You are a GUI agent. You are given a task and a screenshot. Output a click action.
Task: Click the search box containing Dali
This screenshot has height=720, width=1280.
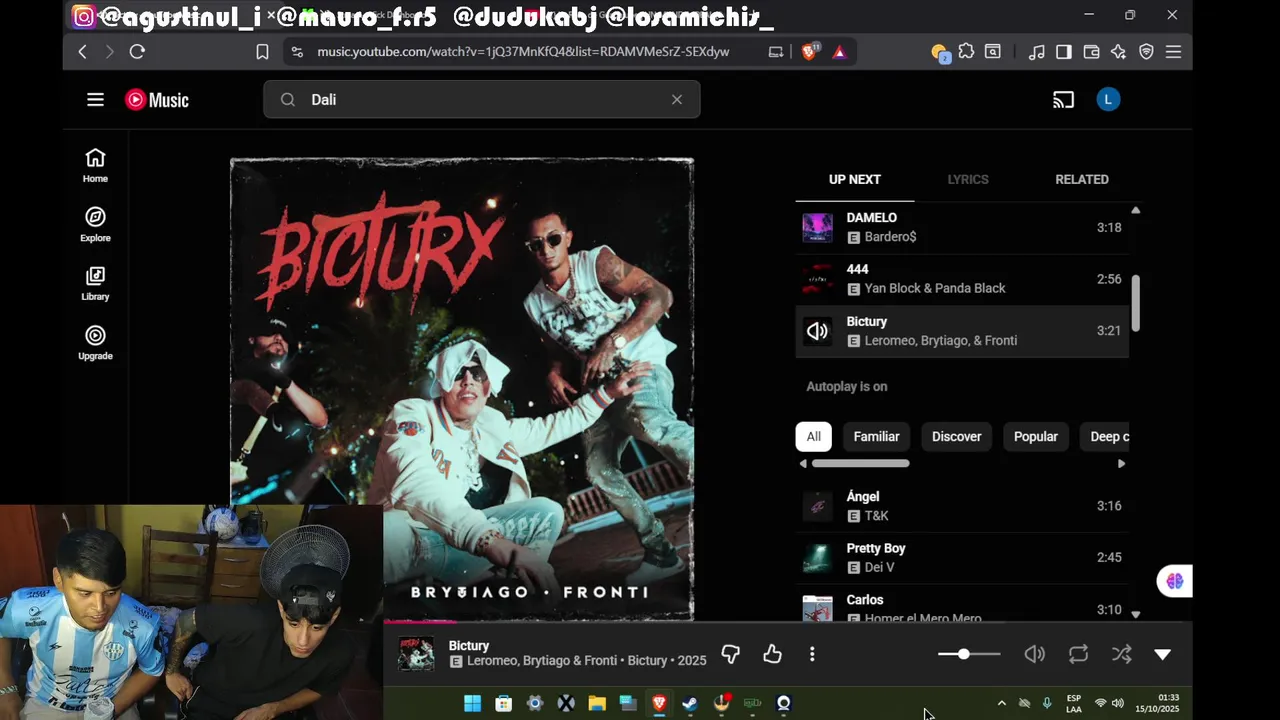click(x=481, y=100)
